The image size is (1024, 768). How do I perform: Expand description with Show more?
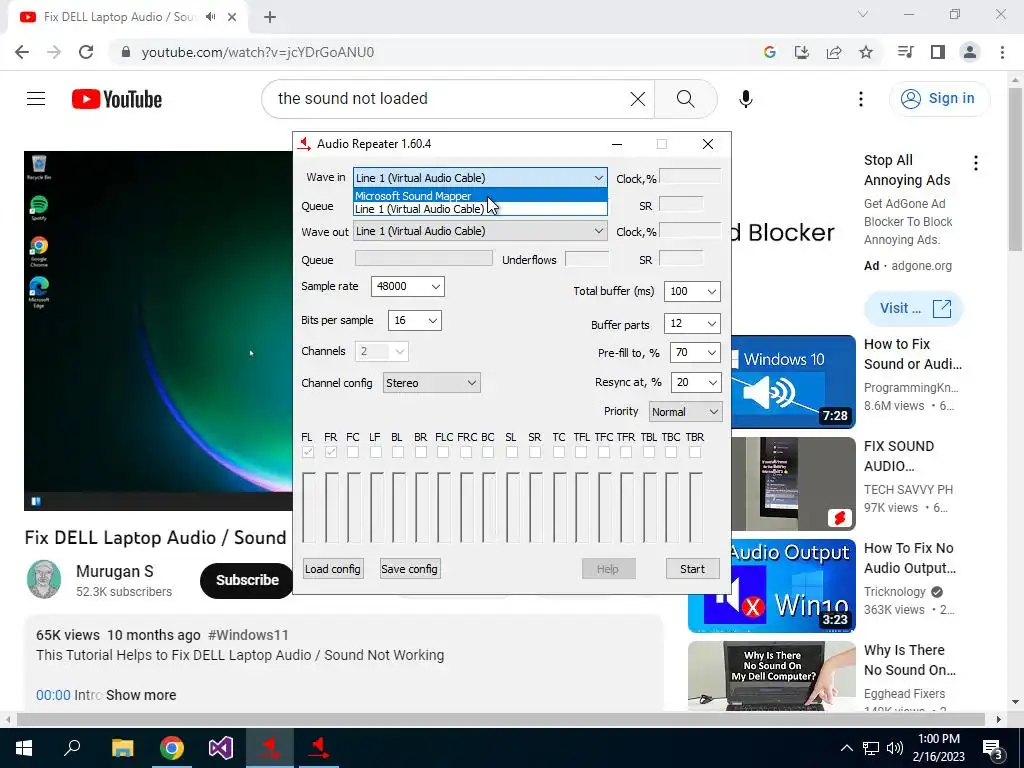[141, 695]
